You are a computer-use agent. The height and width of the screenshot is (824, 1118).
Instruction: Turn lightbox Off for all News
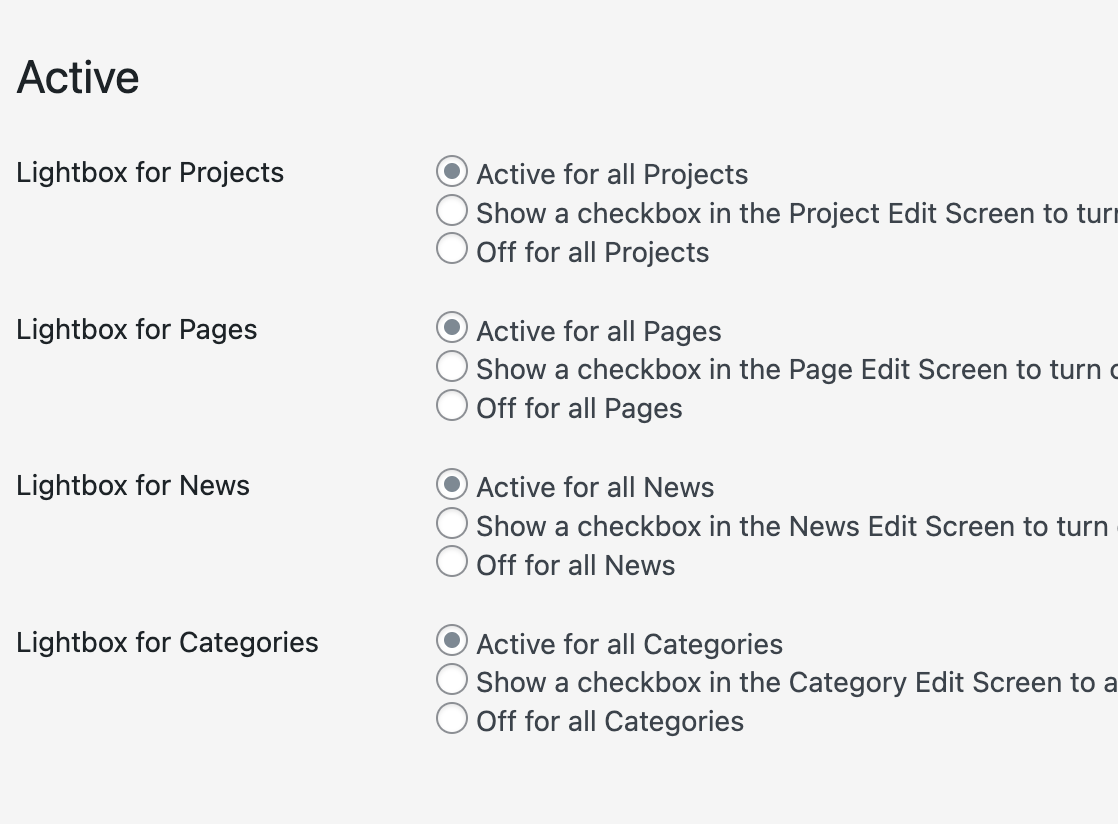[x=451, y=561]
